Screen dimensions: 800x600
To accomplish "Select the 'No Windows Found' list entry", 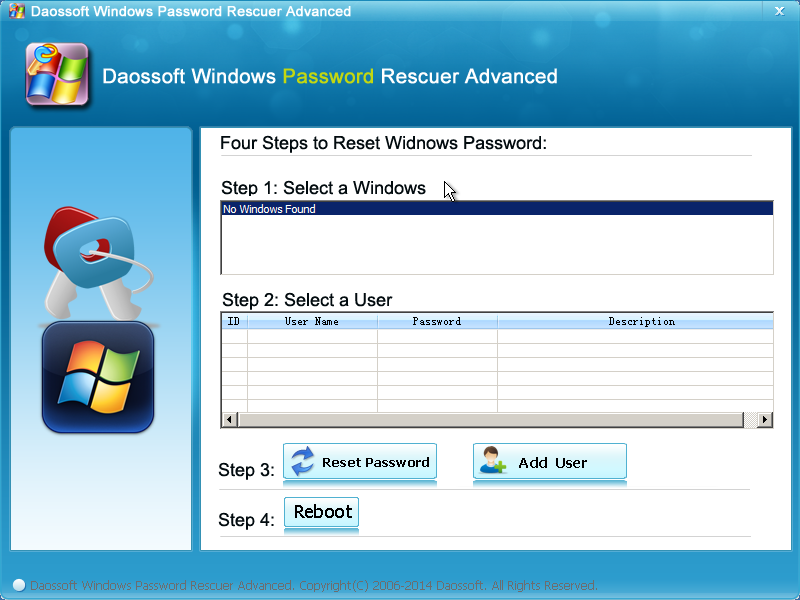I will tap(497, 209).
